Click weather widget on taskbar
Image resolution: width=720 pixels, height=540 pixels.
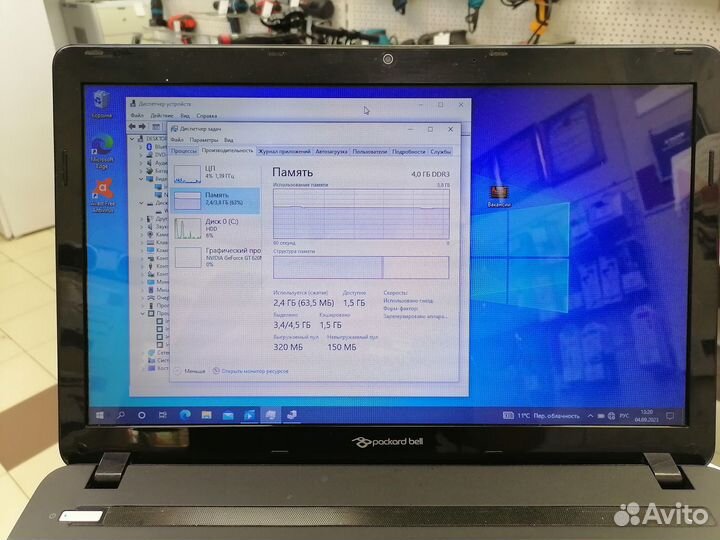click(x=541, y=416)
